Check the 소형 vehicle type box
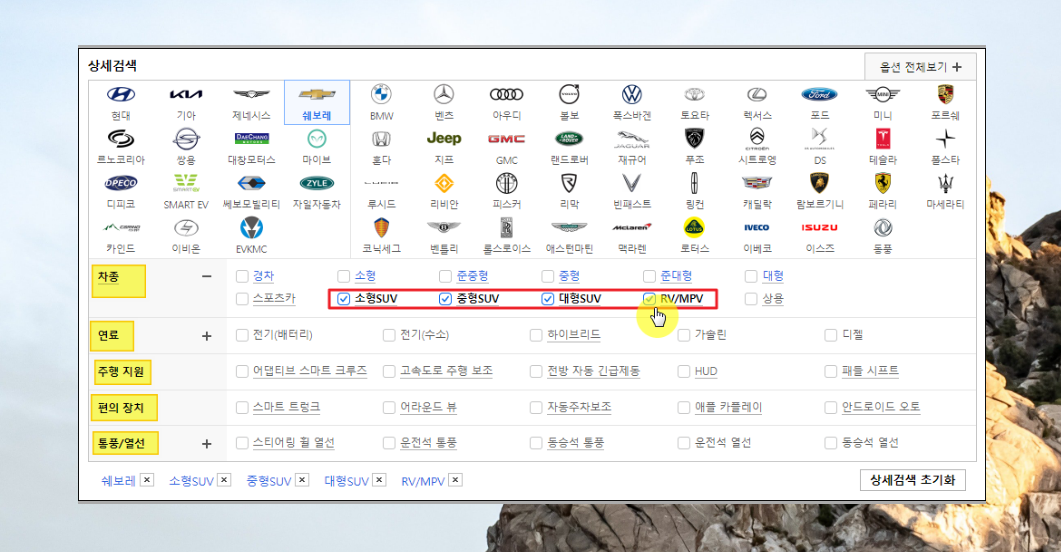The width and height of the screenshot is (1061, 552). click(343, 276)
